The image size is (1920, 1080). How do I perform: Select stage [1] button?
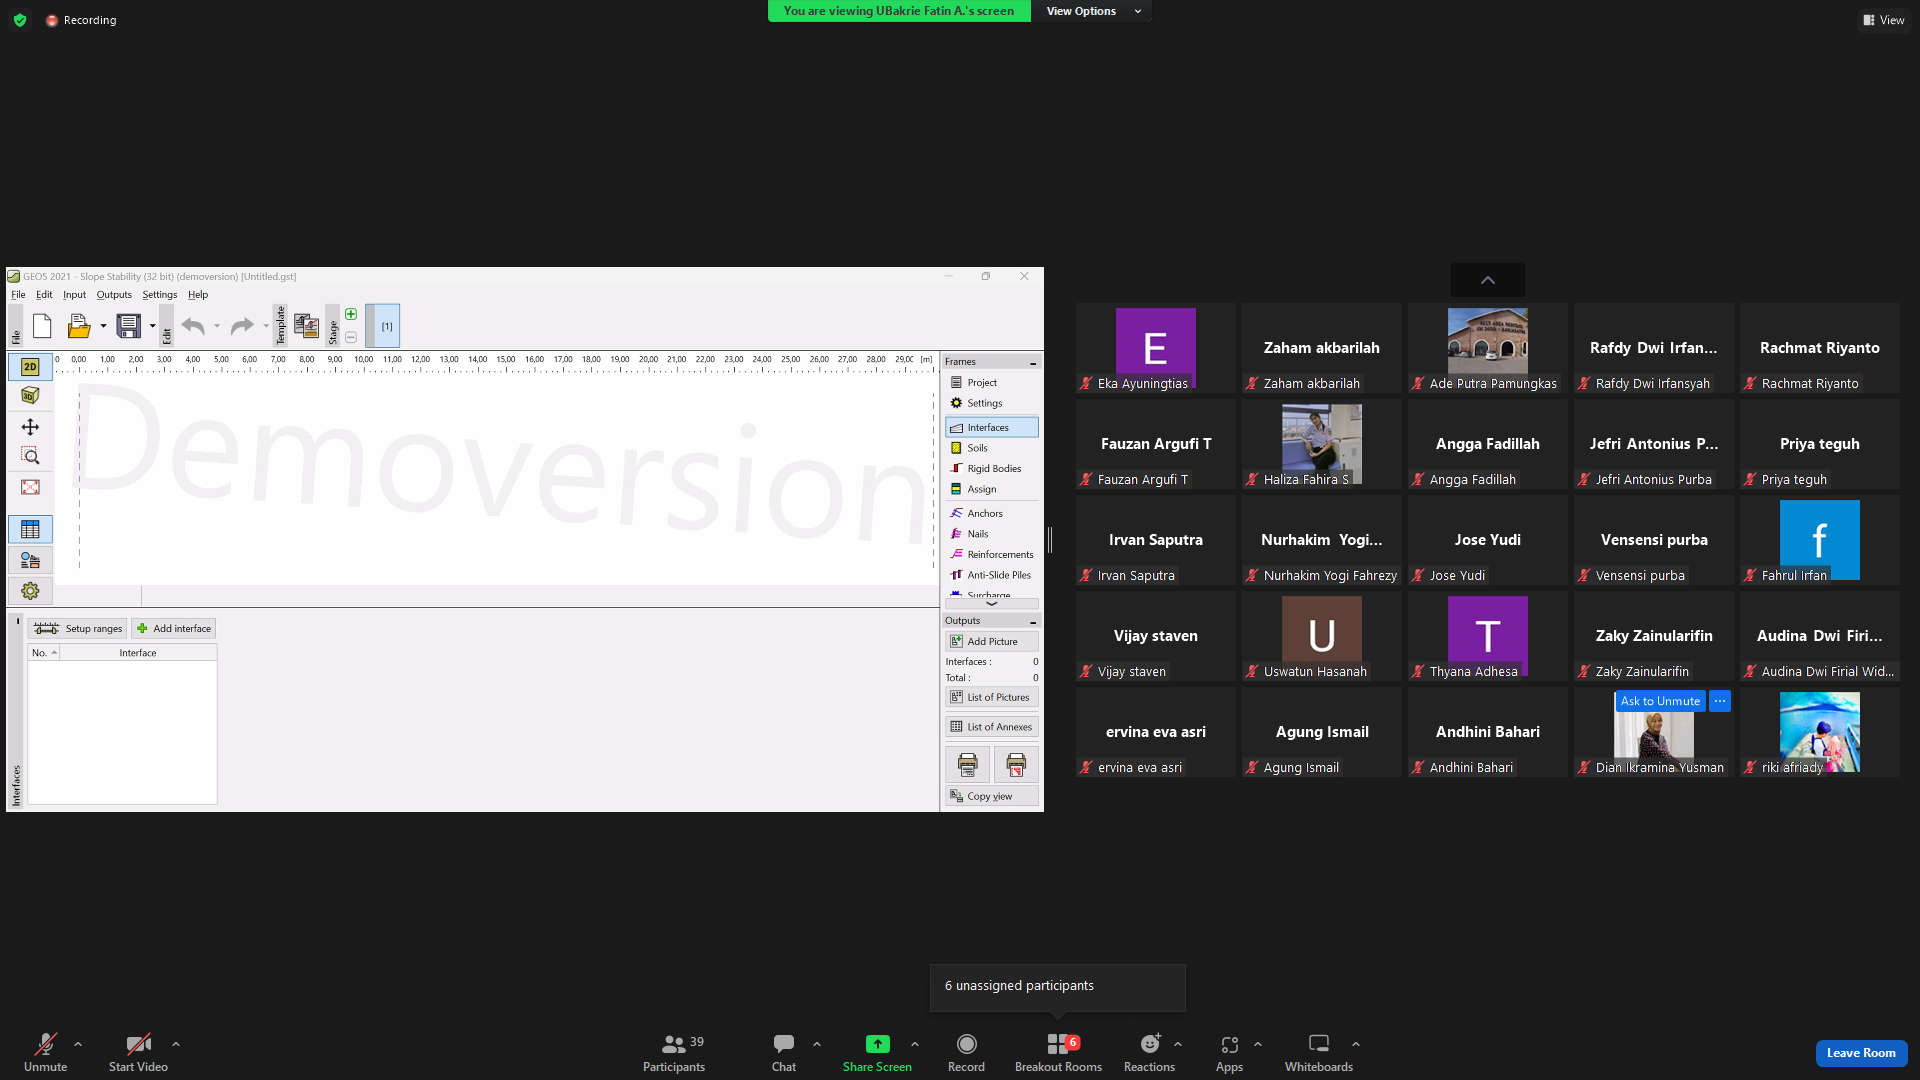383,326
